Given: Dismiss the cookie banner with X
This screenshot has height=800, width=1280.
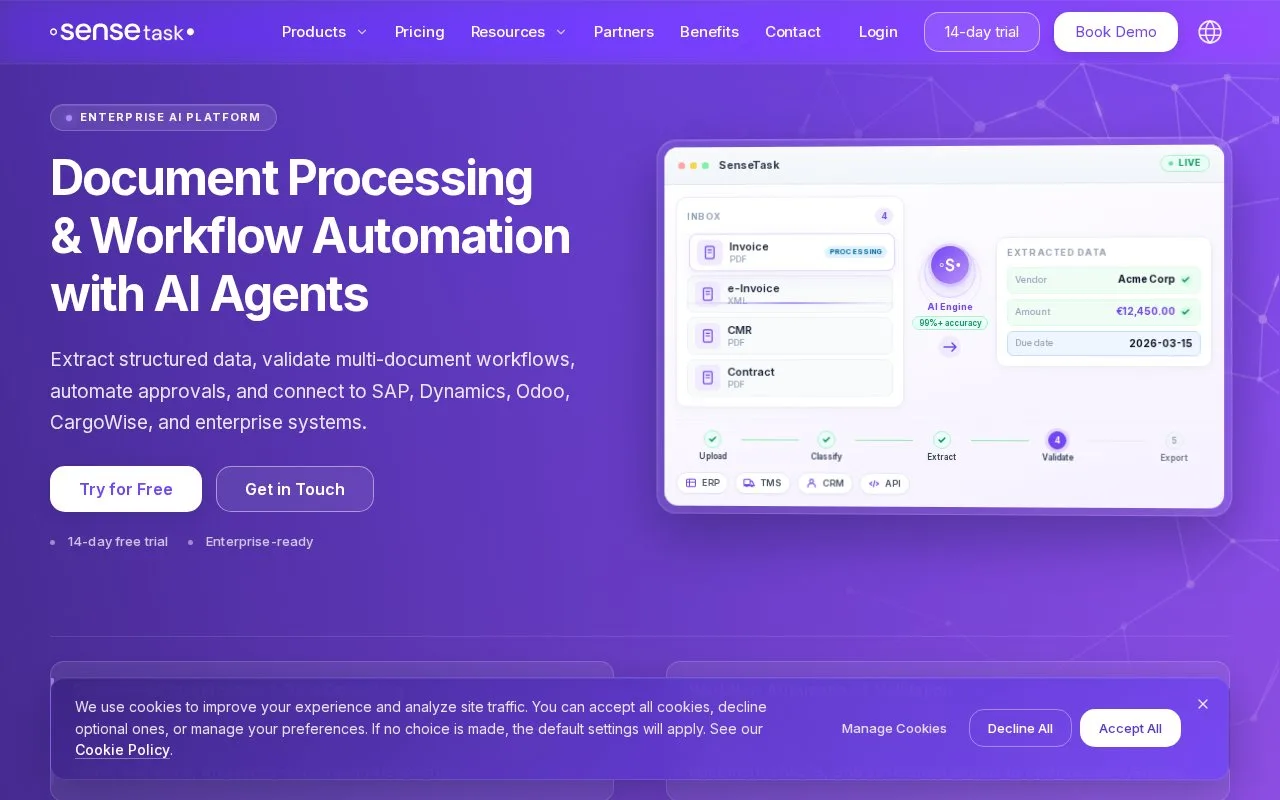Looking at the screenshot, I should (1203, 704).
